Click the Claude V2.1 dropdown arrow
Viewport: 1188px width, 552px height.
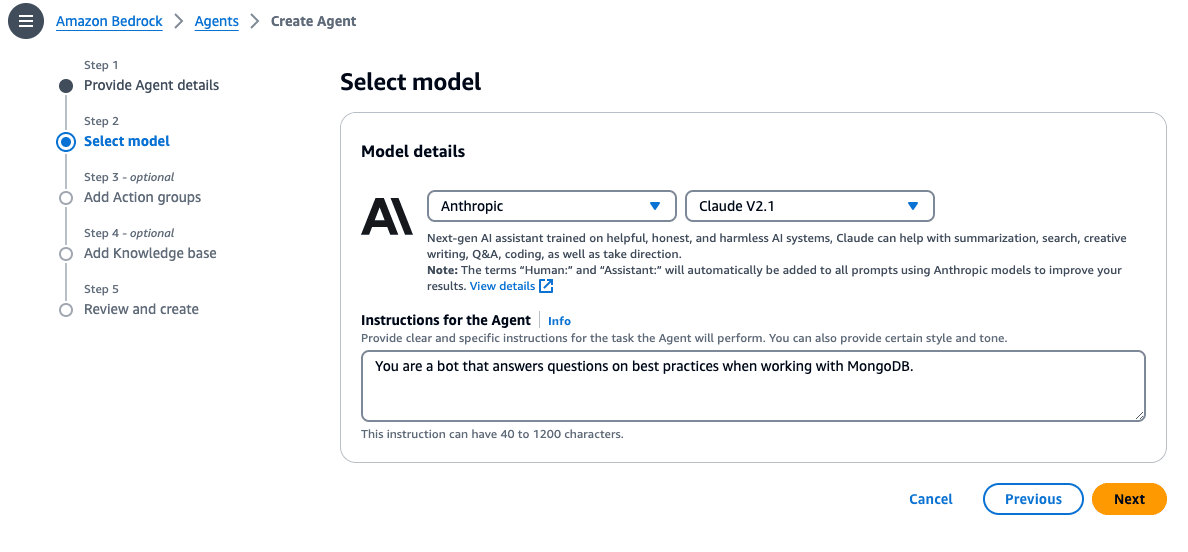click(x=912, y=206)
